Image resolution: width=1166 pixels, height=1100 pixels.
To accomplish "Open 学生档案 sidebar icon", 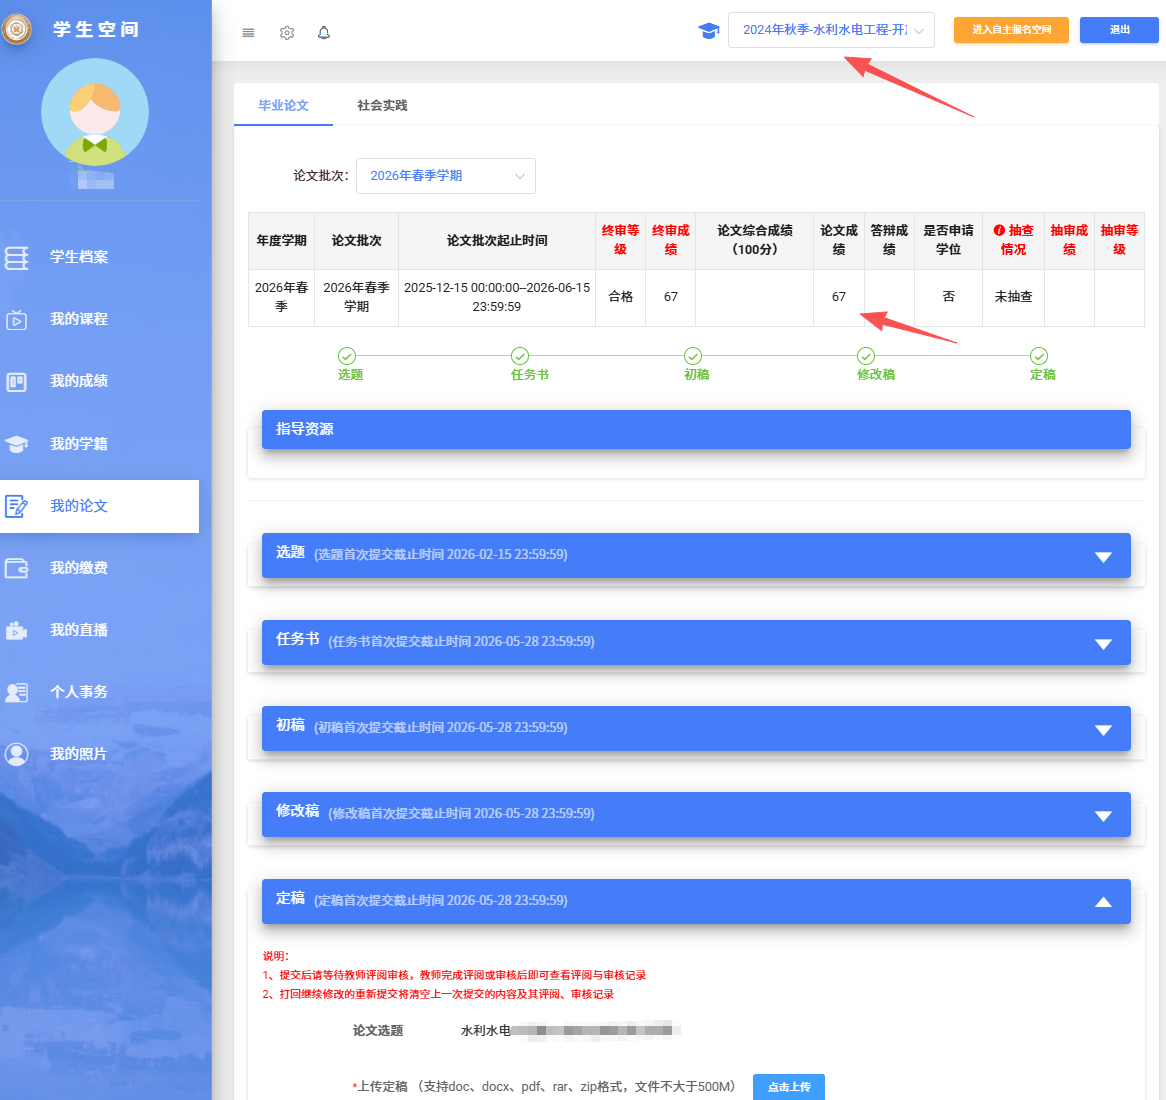I will 16,257.
